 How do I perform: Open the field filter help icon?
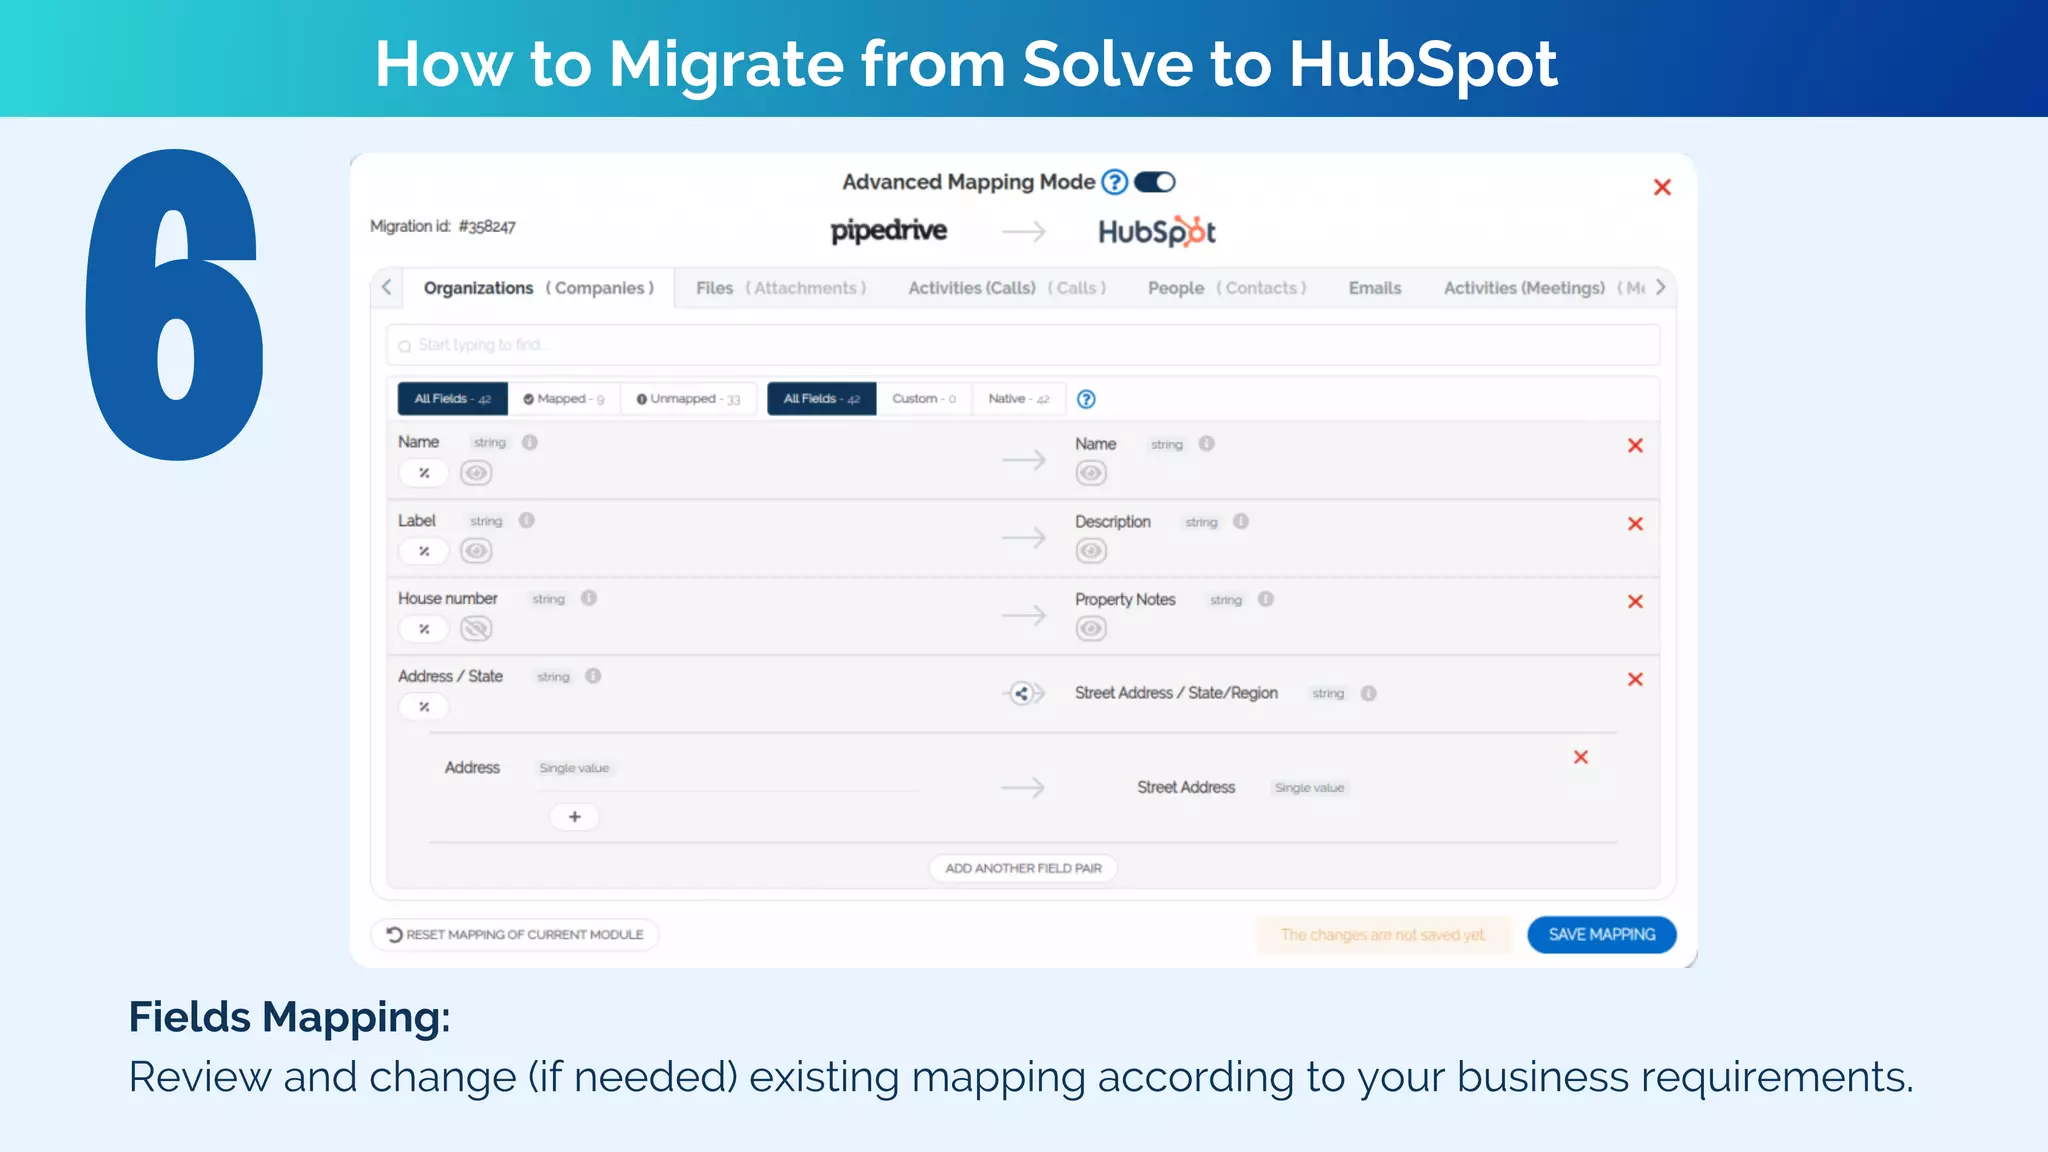tap(1086, 399)
